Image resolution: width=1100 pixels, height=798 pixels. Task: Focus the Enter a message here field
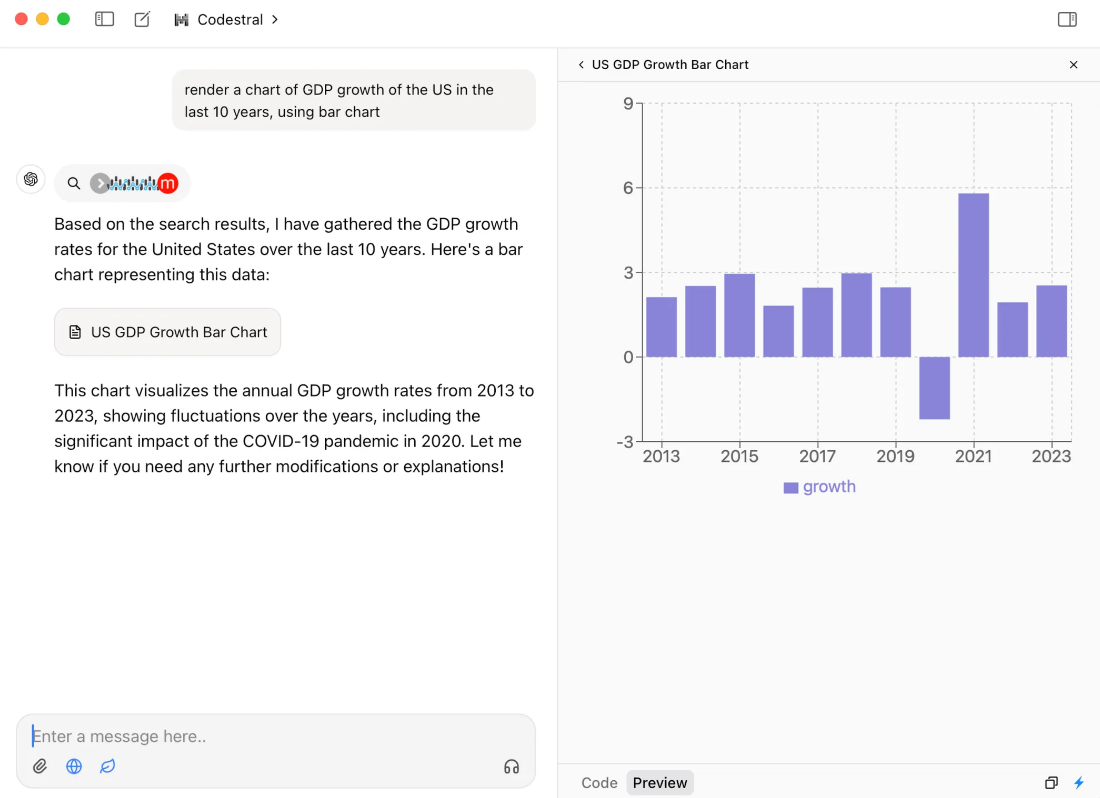pos(276,736)
